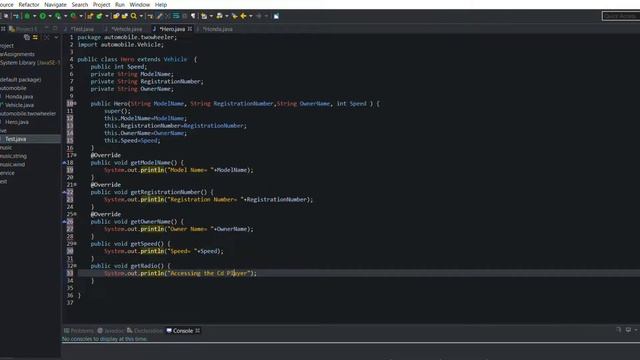Select automobile.twowheeler package in tree

[28, 113]
